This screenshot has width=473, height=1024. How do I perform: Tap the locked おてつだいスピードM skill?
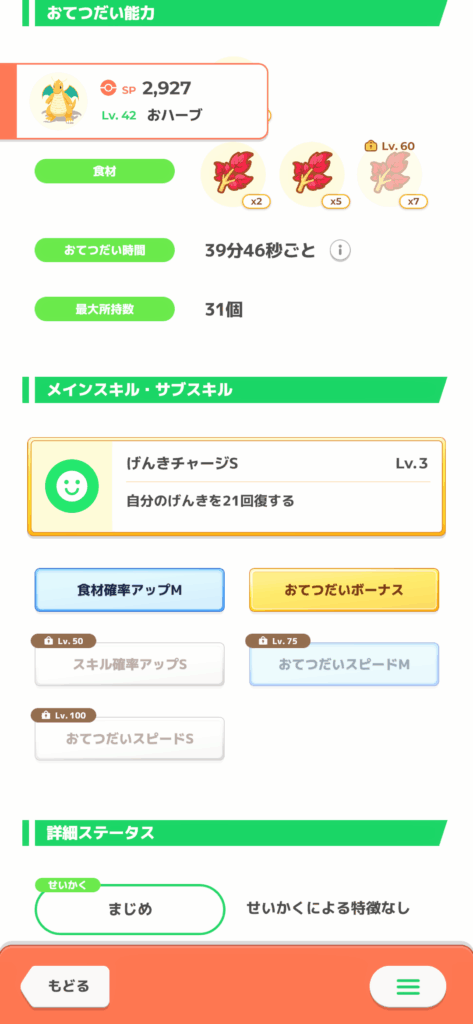click(x=344, y=664)
